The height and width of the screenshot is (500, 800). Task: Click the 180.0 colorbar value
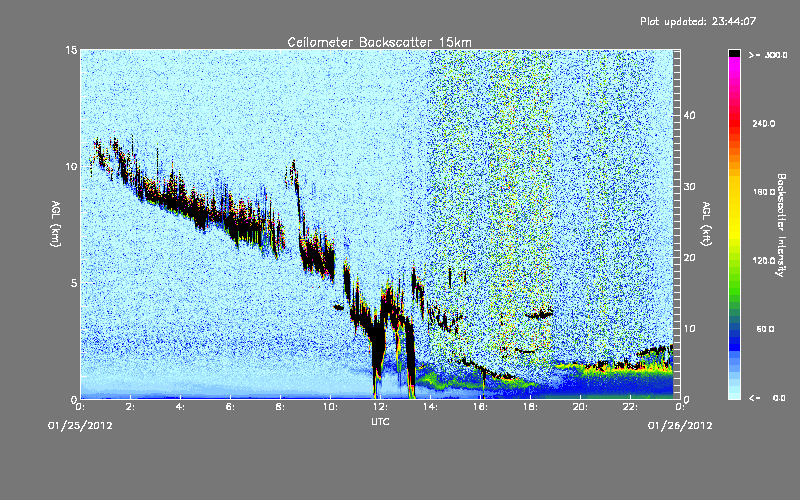(x=764, y=192)
